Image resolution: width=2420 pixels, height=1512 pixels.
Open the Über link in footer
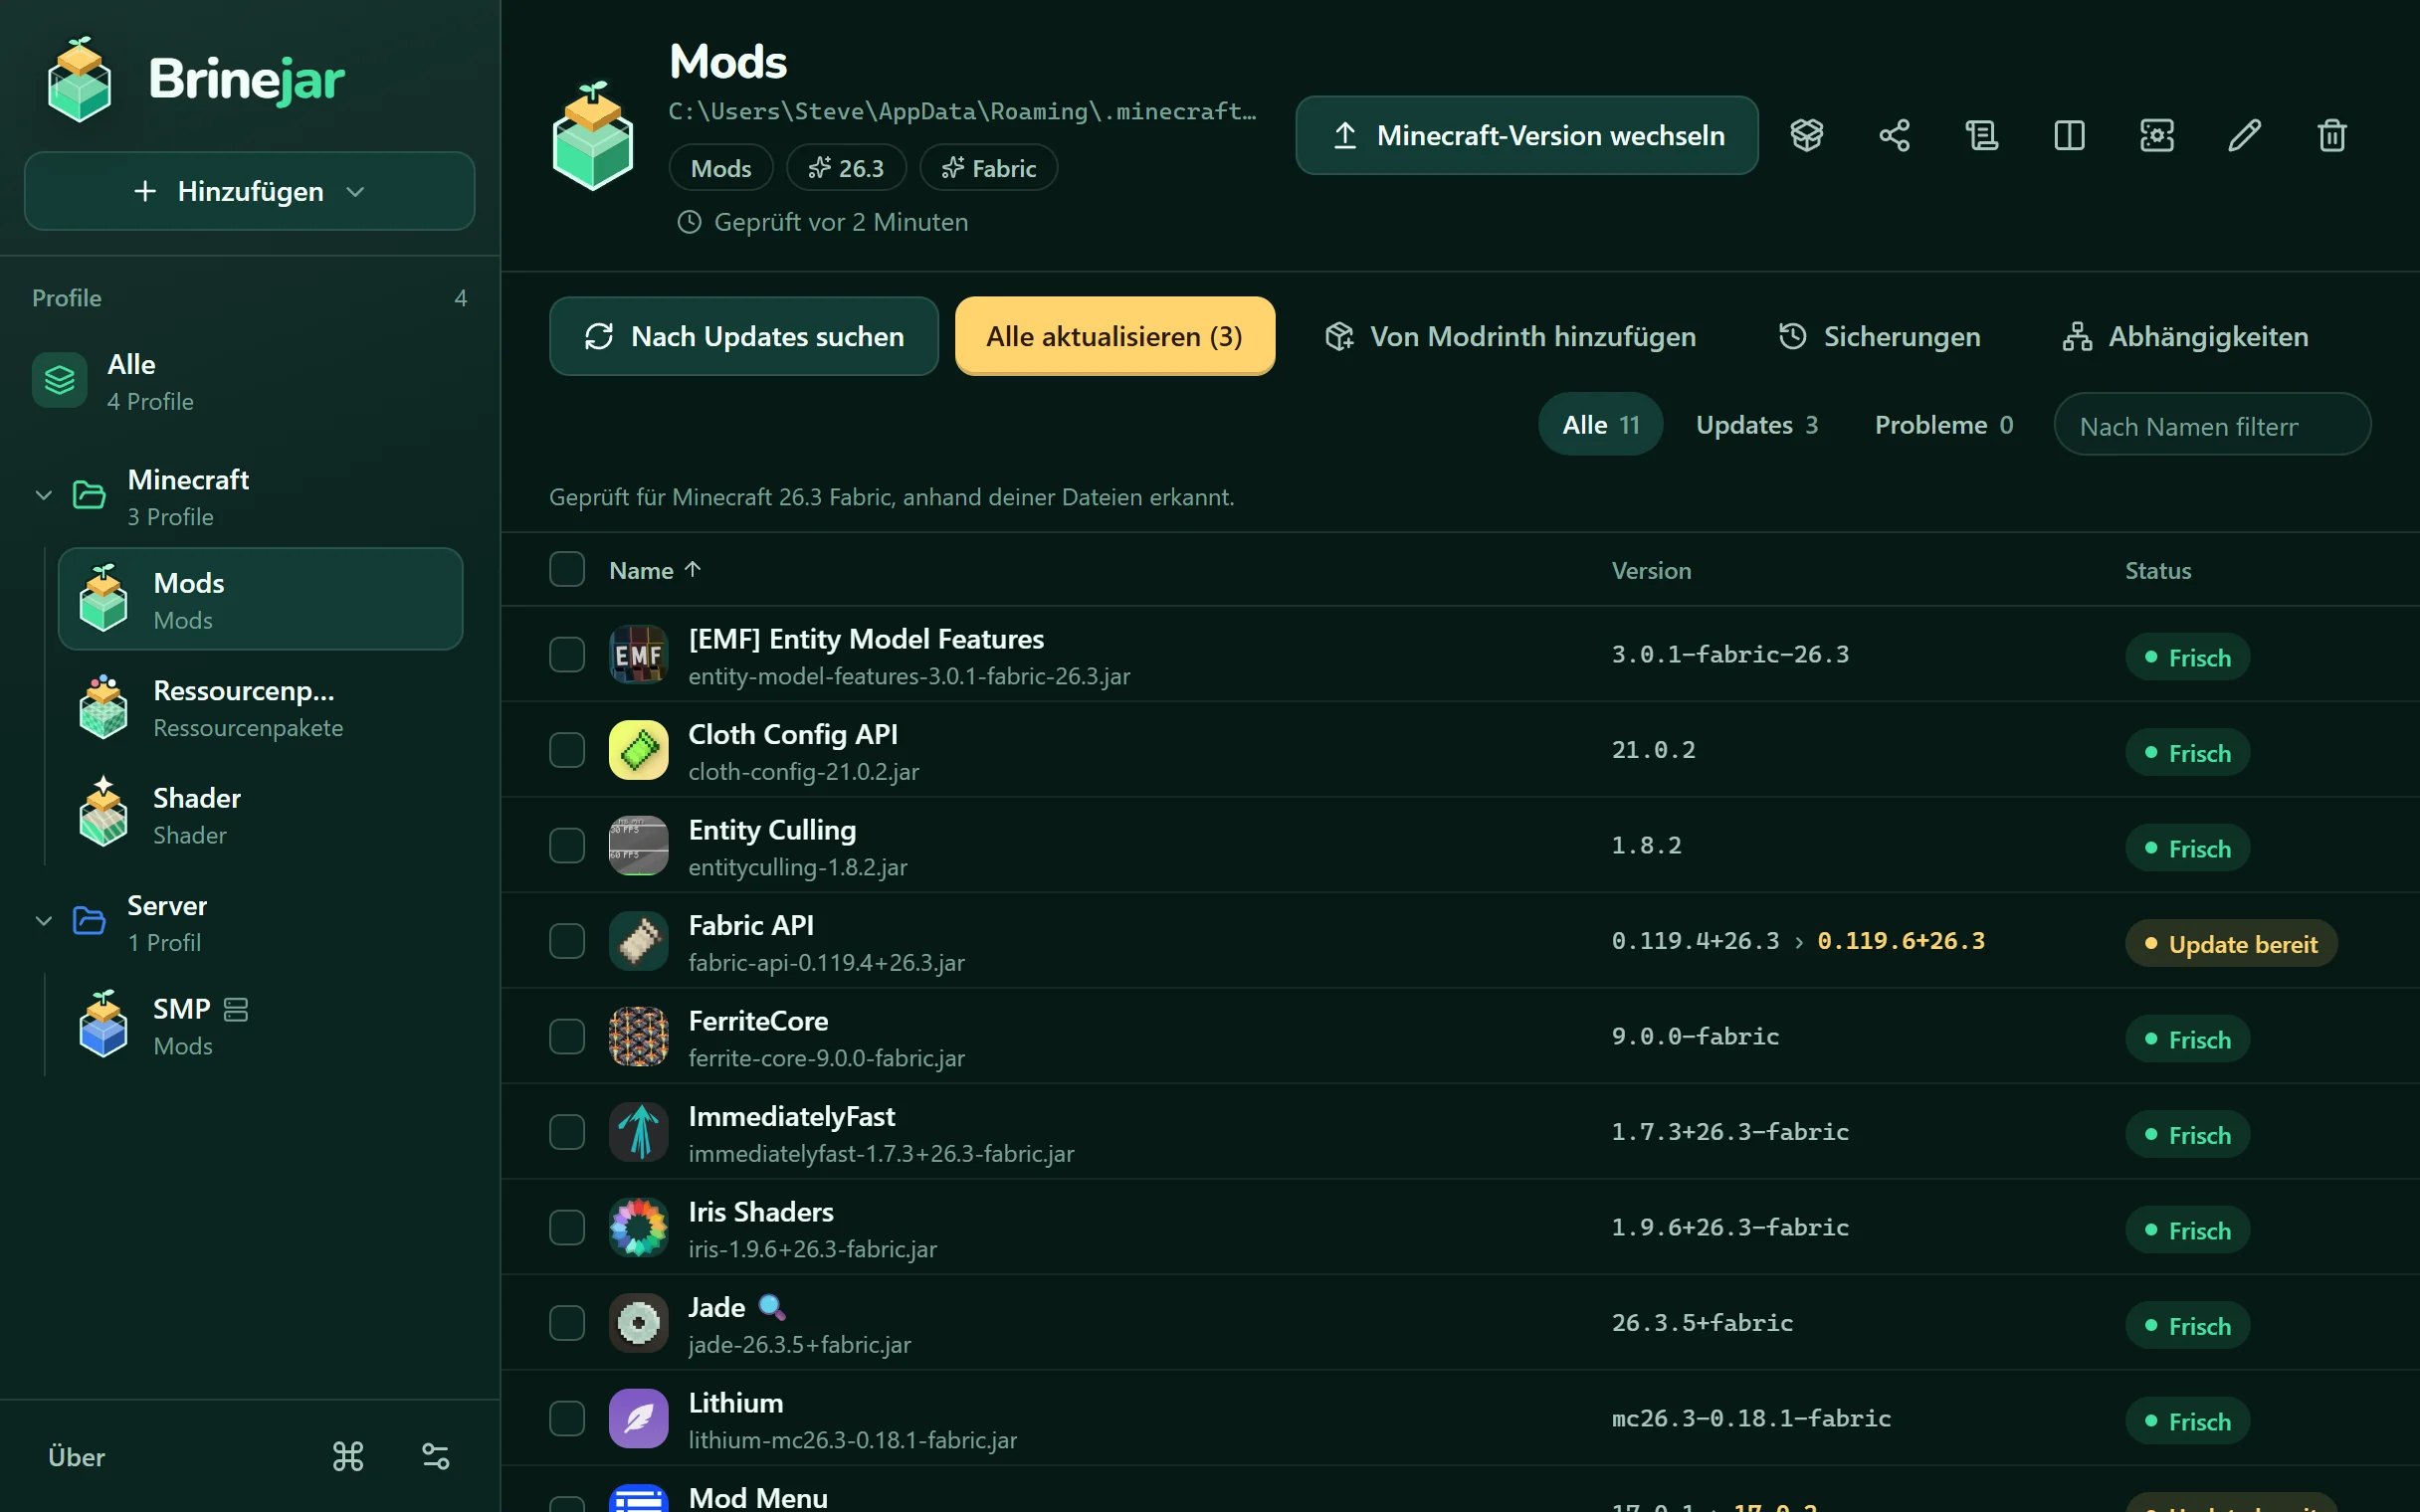tap(77, 1457)
